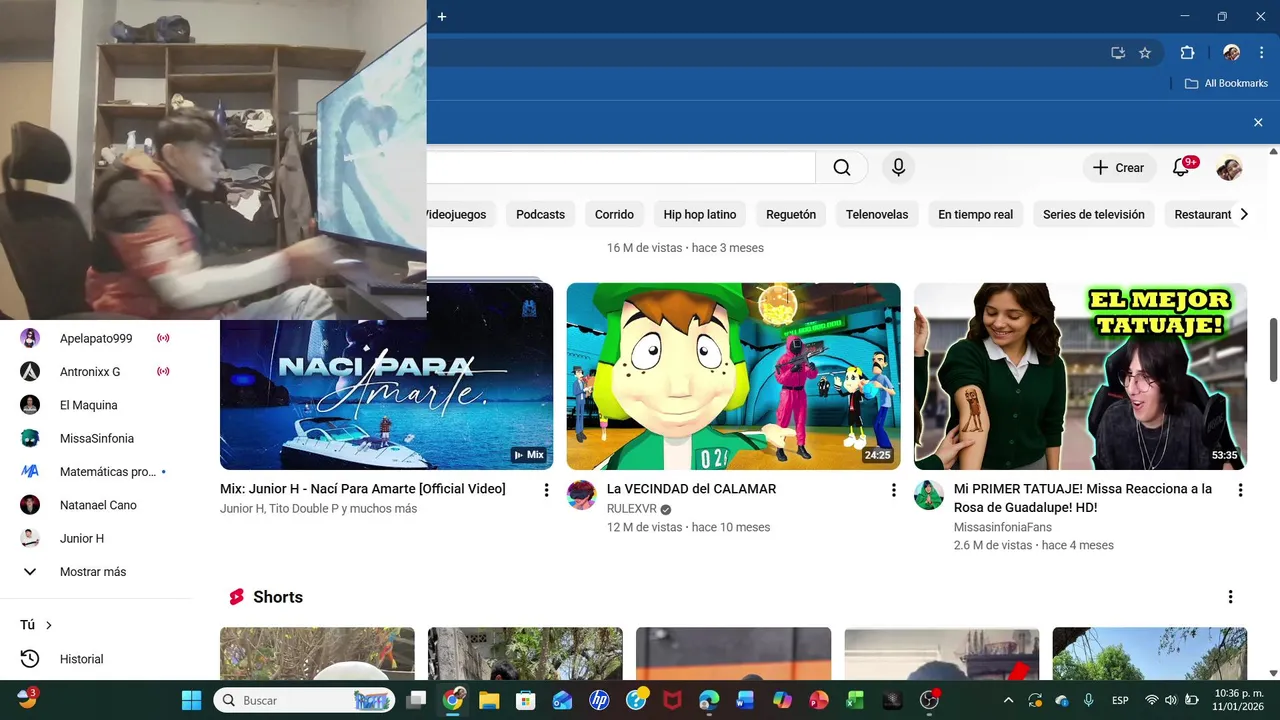The image size is (1280, 720).
Task: Open McAfee from taskbar
Action: point(672,700)
